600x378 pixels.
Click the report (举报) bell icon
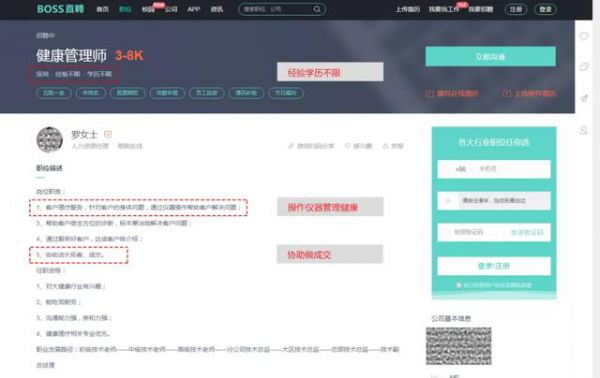pyautogui.click(x=385, y=146)
